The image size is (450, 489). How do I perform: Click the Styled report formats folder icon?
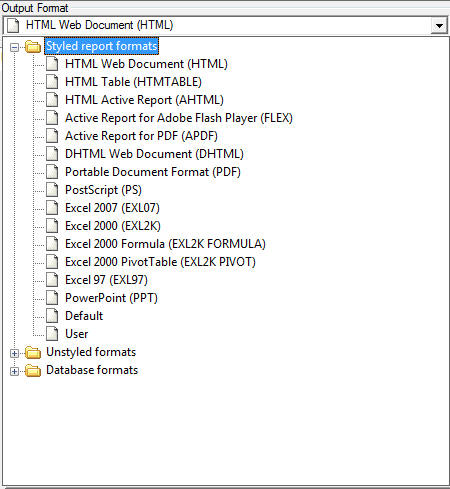click(33, 46)
